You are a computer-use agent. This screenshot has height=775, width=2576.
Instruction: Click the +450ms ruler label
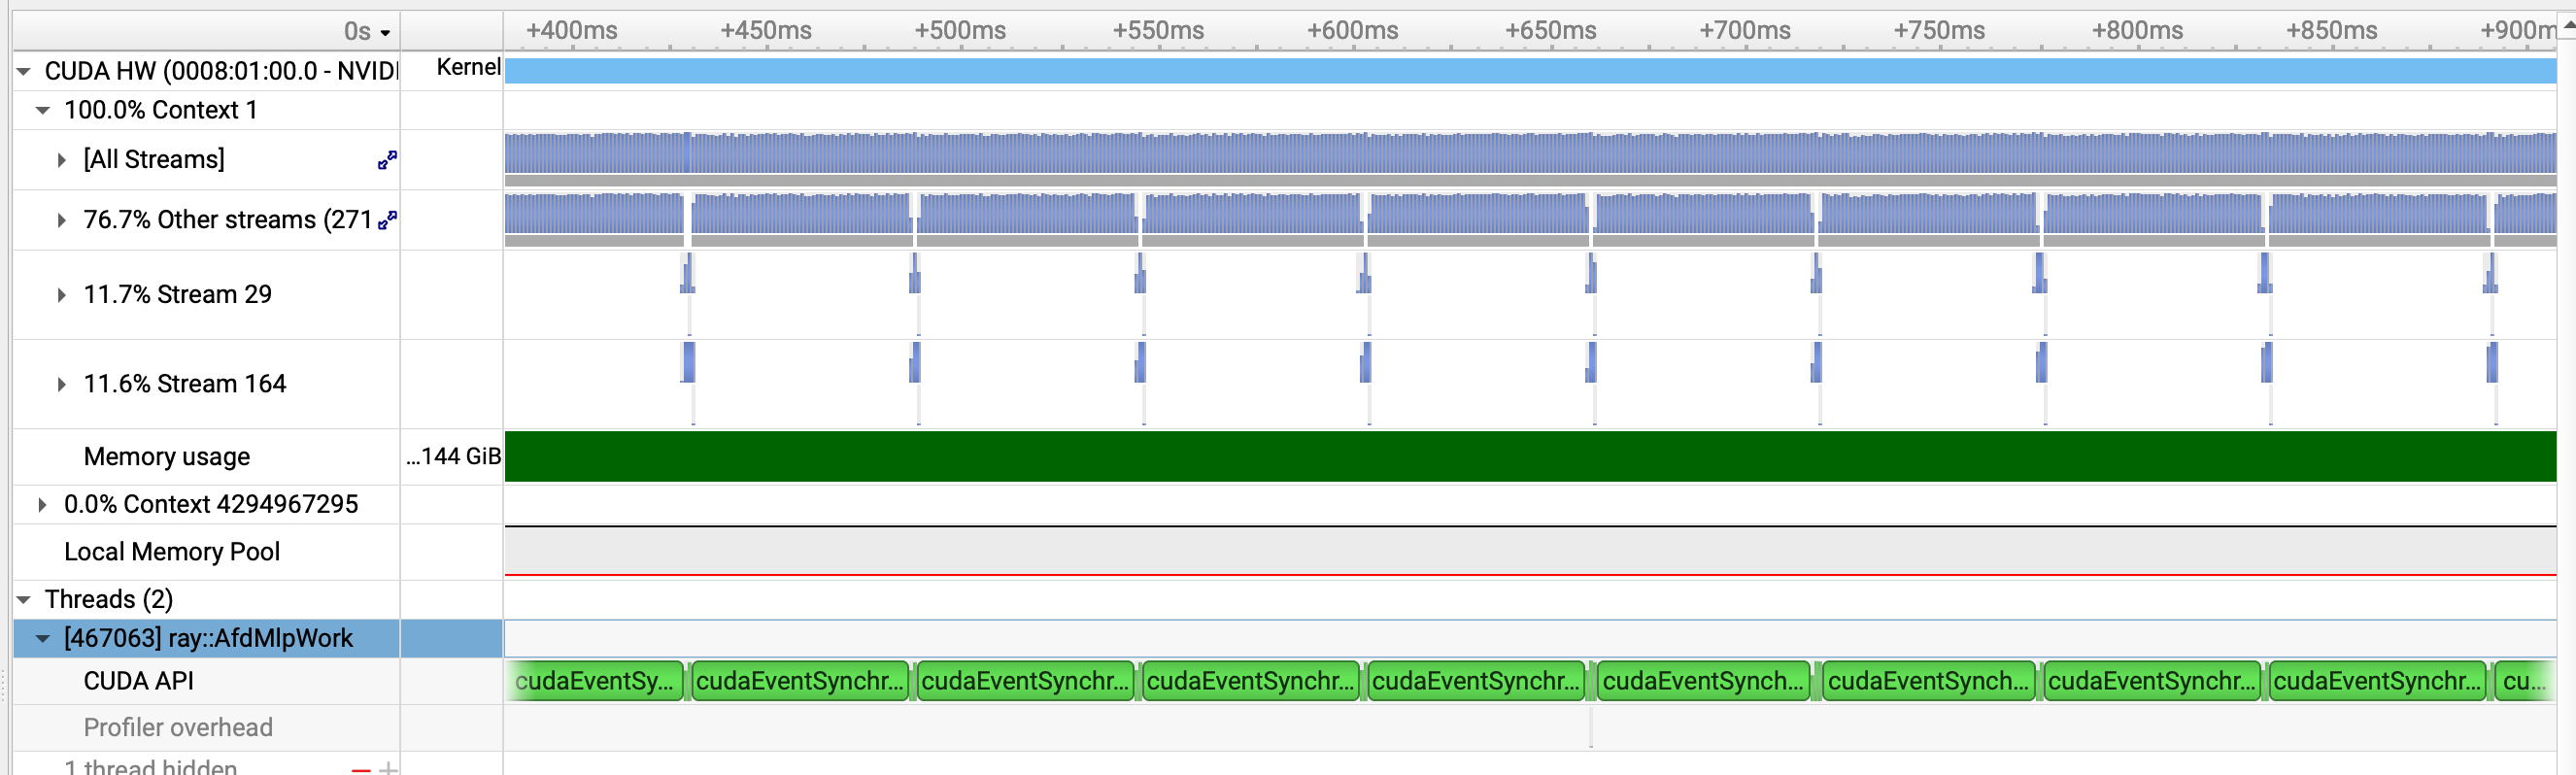pyautogui.click(x=766, y=31)
